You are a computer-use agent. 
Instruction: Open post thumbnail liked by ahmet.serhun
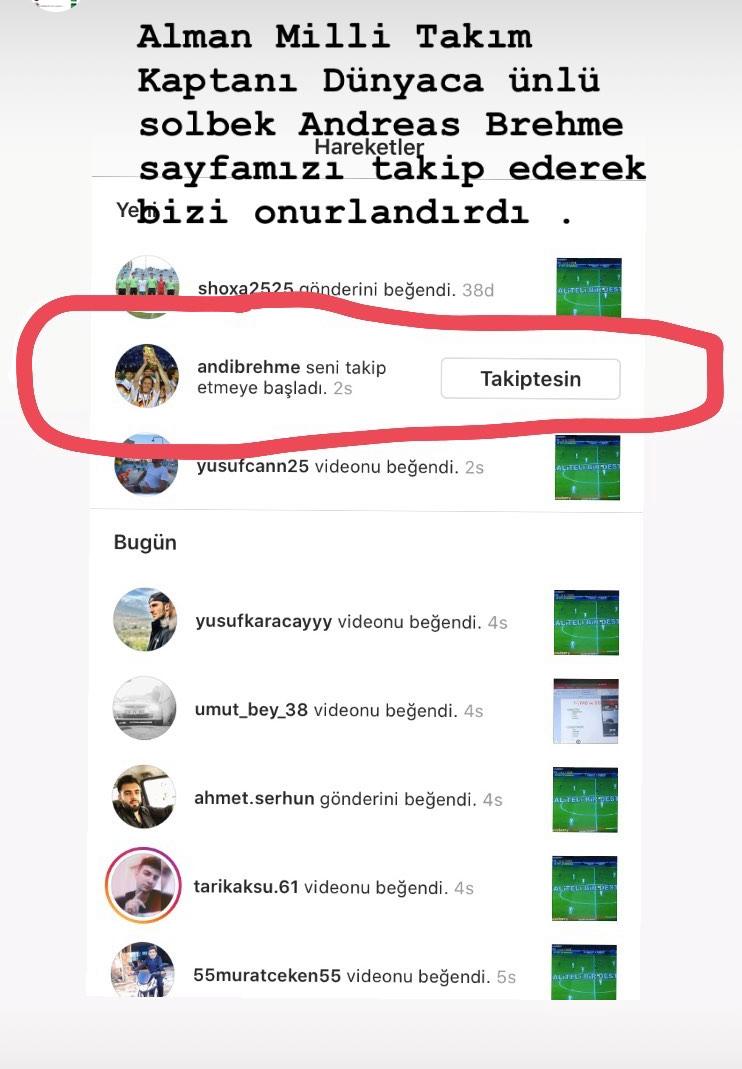(585, 800)
